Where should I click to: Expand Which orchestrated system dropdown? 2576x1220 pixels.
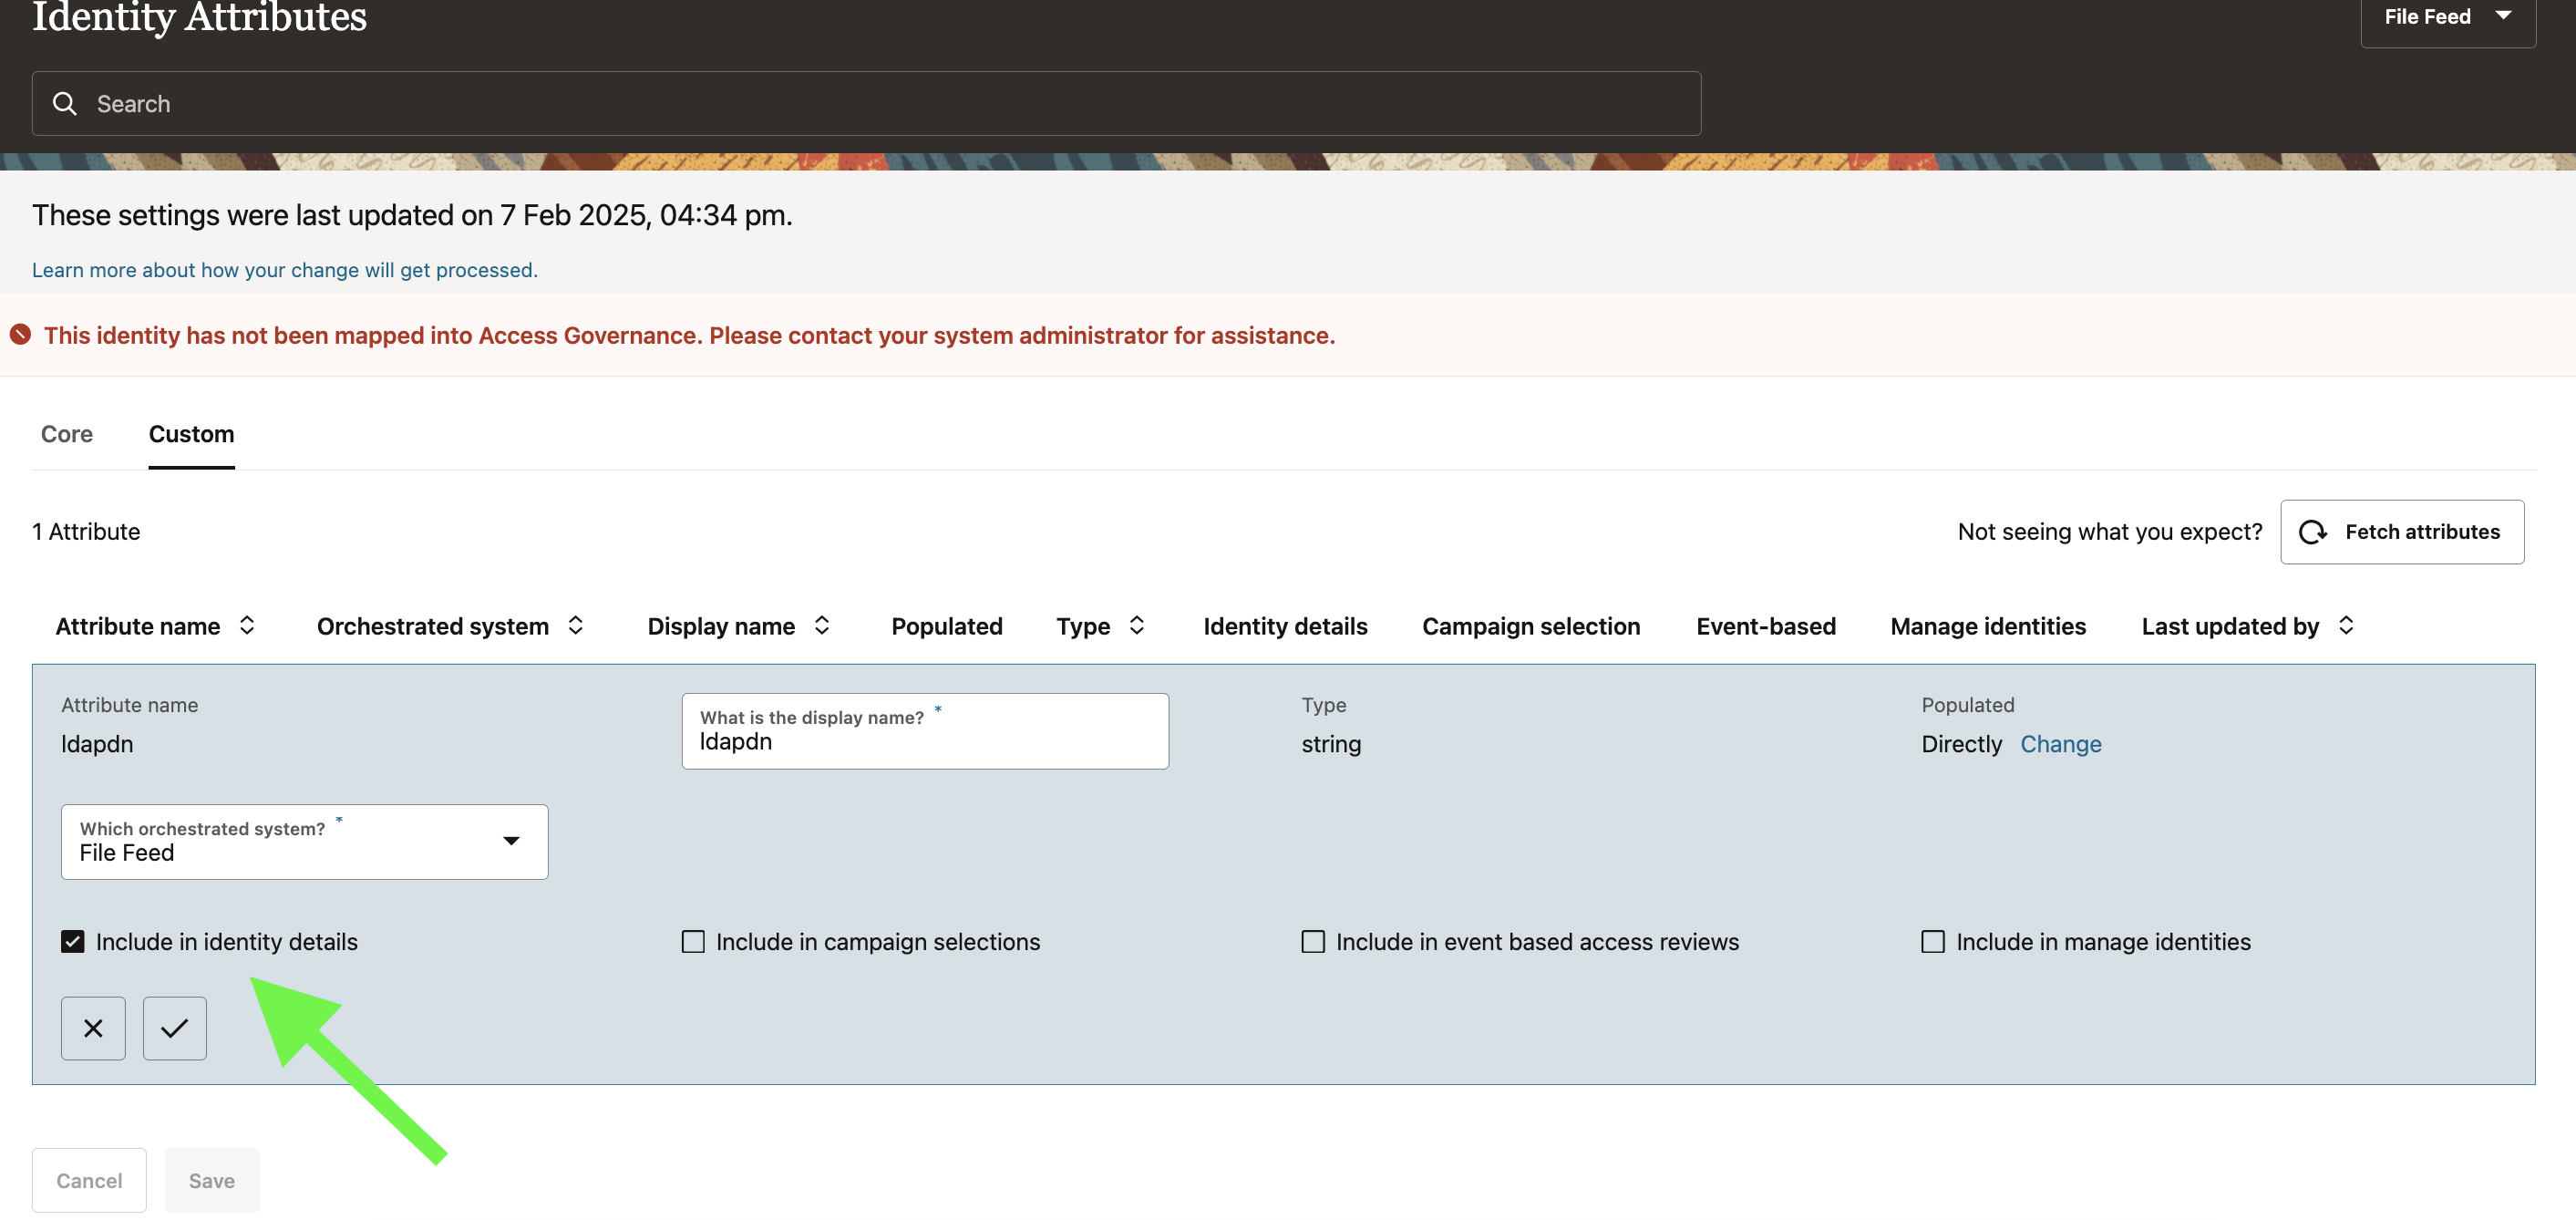(510, 842)
